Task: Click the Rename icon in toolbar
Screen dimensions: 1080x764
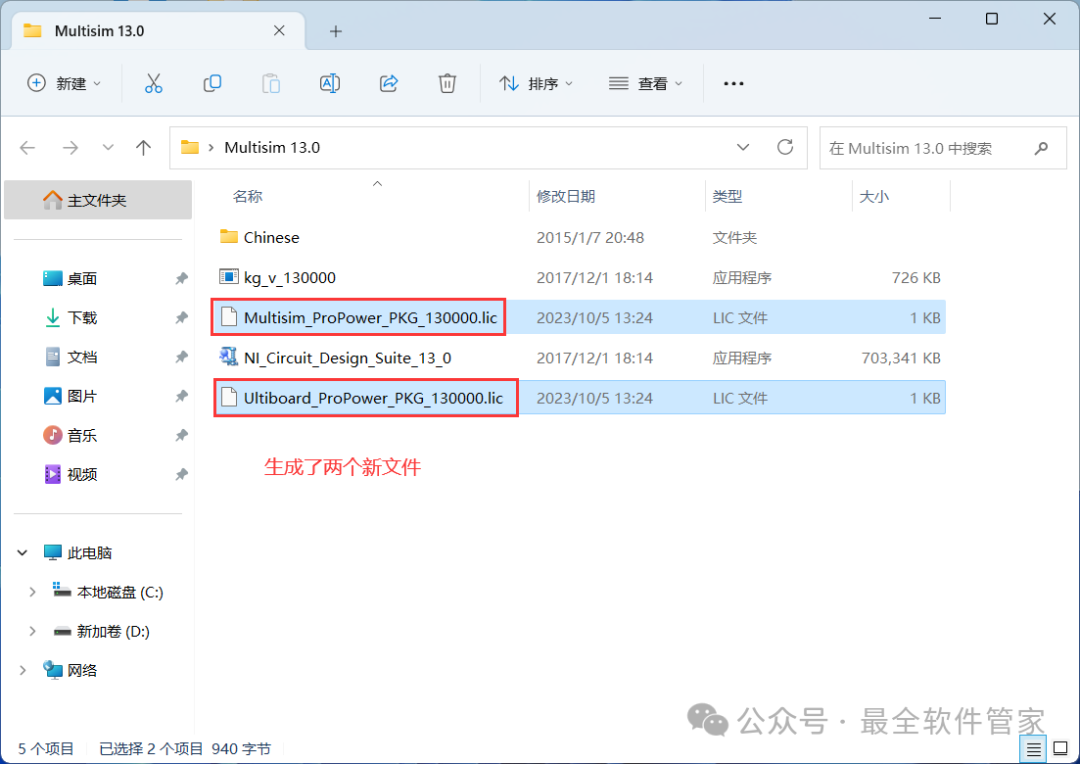Action: (330, 83)
